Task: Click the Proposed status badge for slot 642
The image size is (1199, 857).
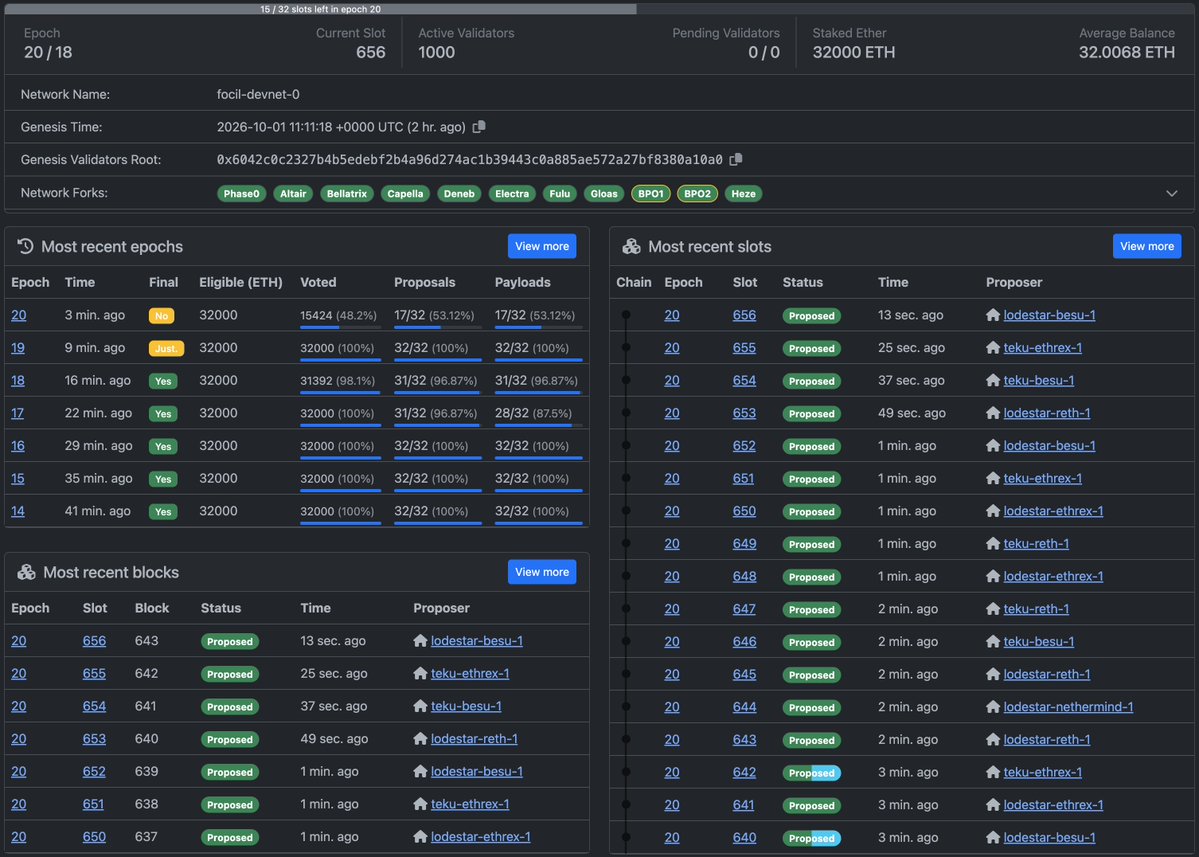Action: (811, 773)
